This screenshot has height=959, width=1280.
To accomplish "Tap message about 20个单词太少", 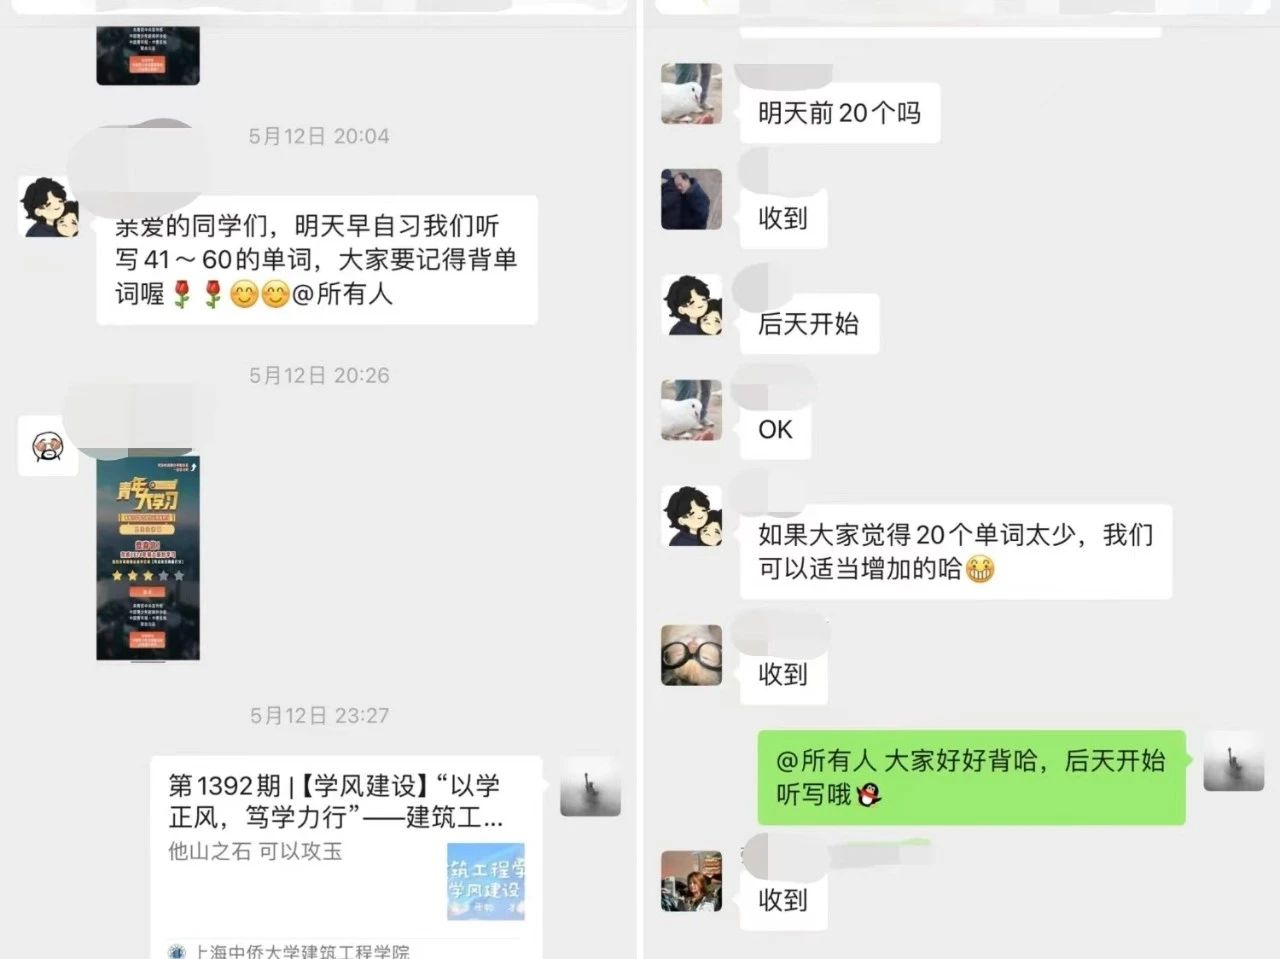I will pyautogui.click(x=955, y=552).
